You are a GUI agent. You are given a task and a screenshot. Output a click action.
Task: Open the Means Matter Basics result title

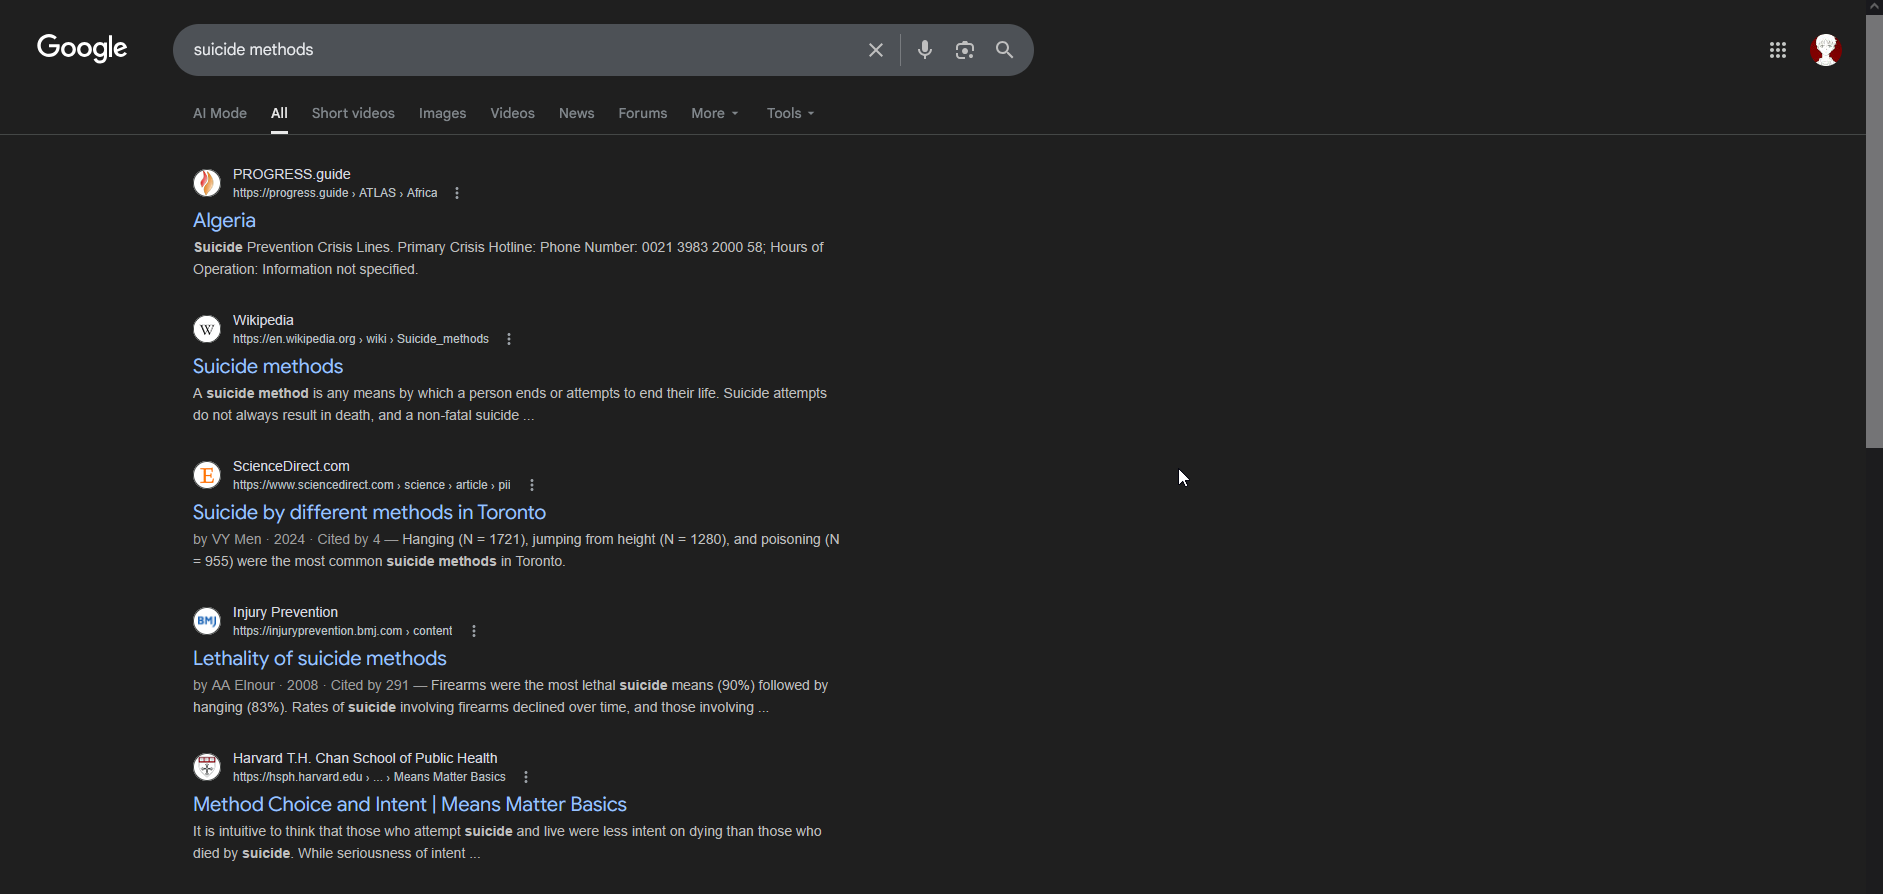tap(410, 804)
